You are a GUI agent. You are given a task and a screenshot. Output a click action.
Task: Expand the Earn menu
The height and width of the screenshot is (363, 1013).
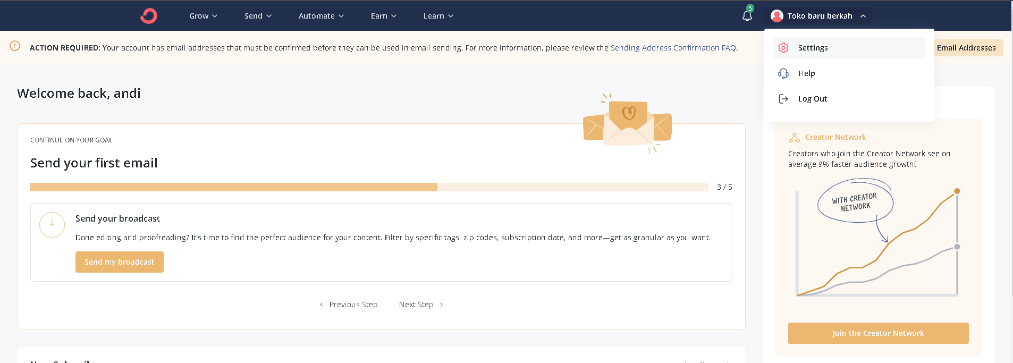(383, 16)
